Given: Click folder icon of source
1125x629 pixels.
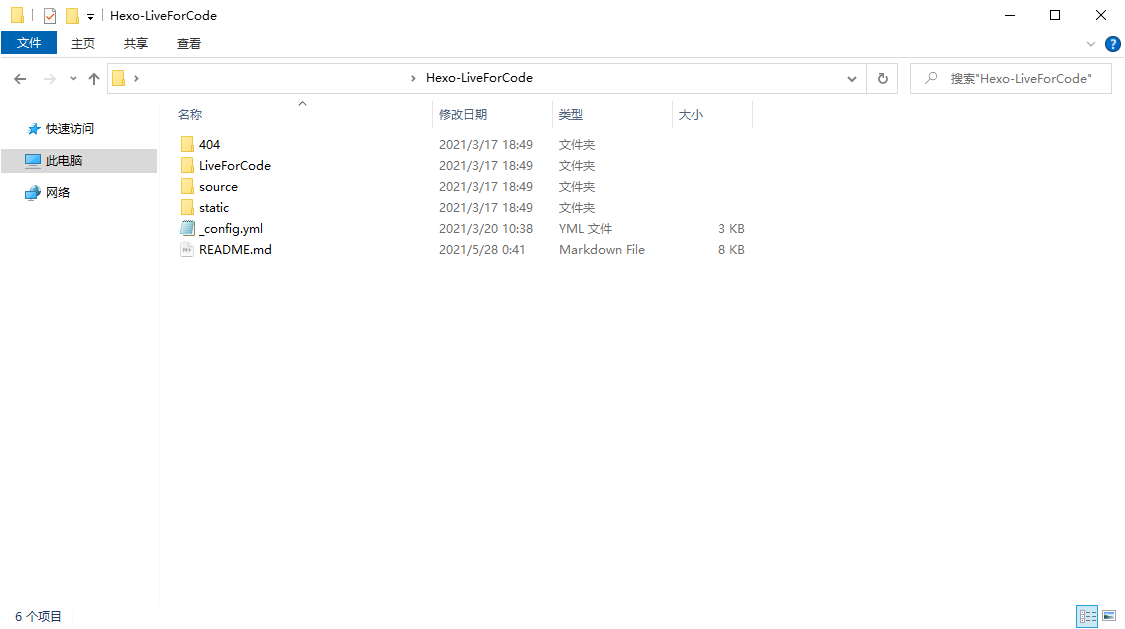Looking at the screenshot, I should point(187,186).
